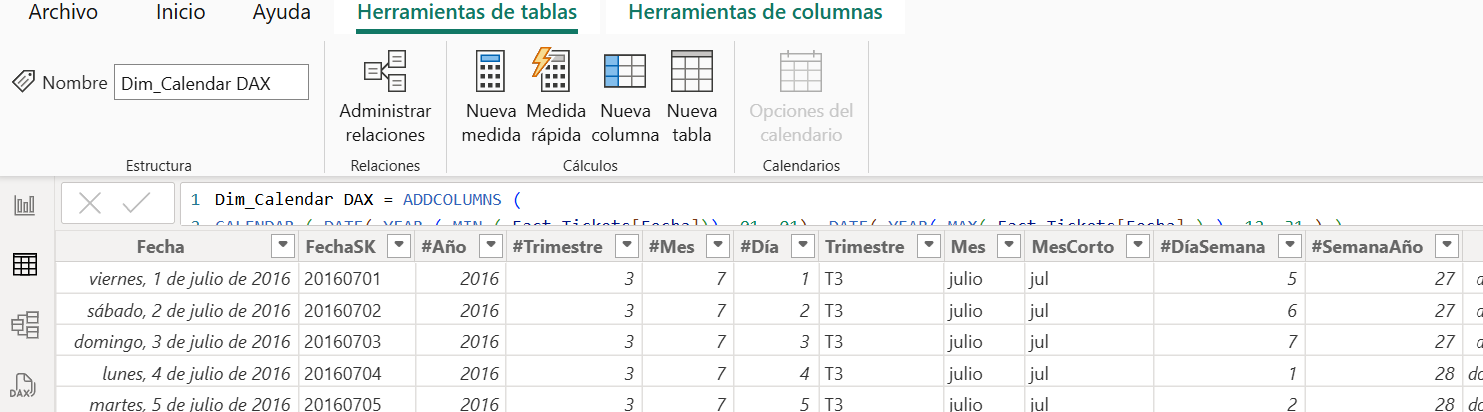The width and height of the screenshot is (1483, 412).
Task: Add a Medida rápida
Action: pos(555,98)
